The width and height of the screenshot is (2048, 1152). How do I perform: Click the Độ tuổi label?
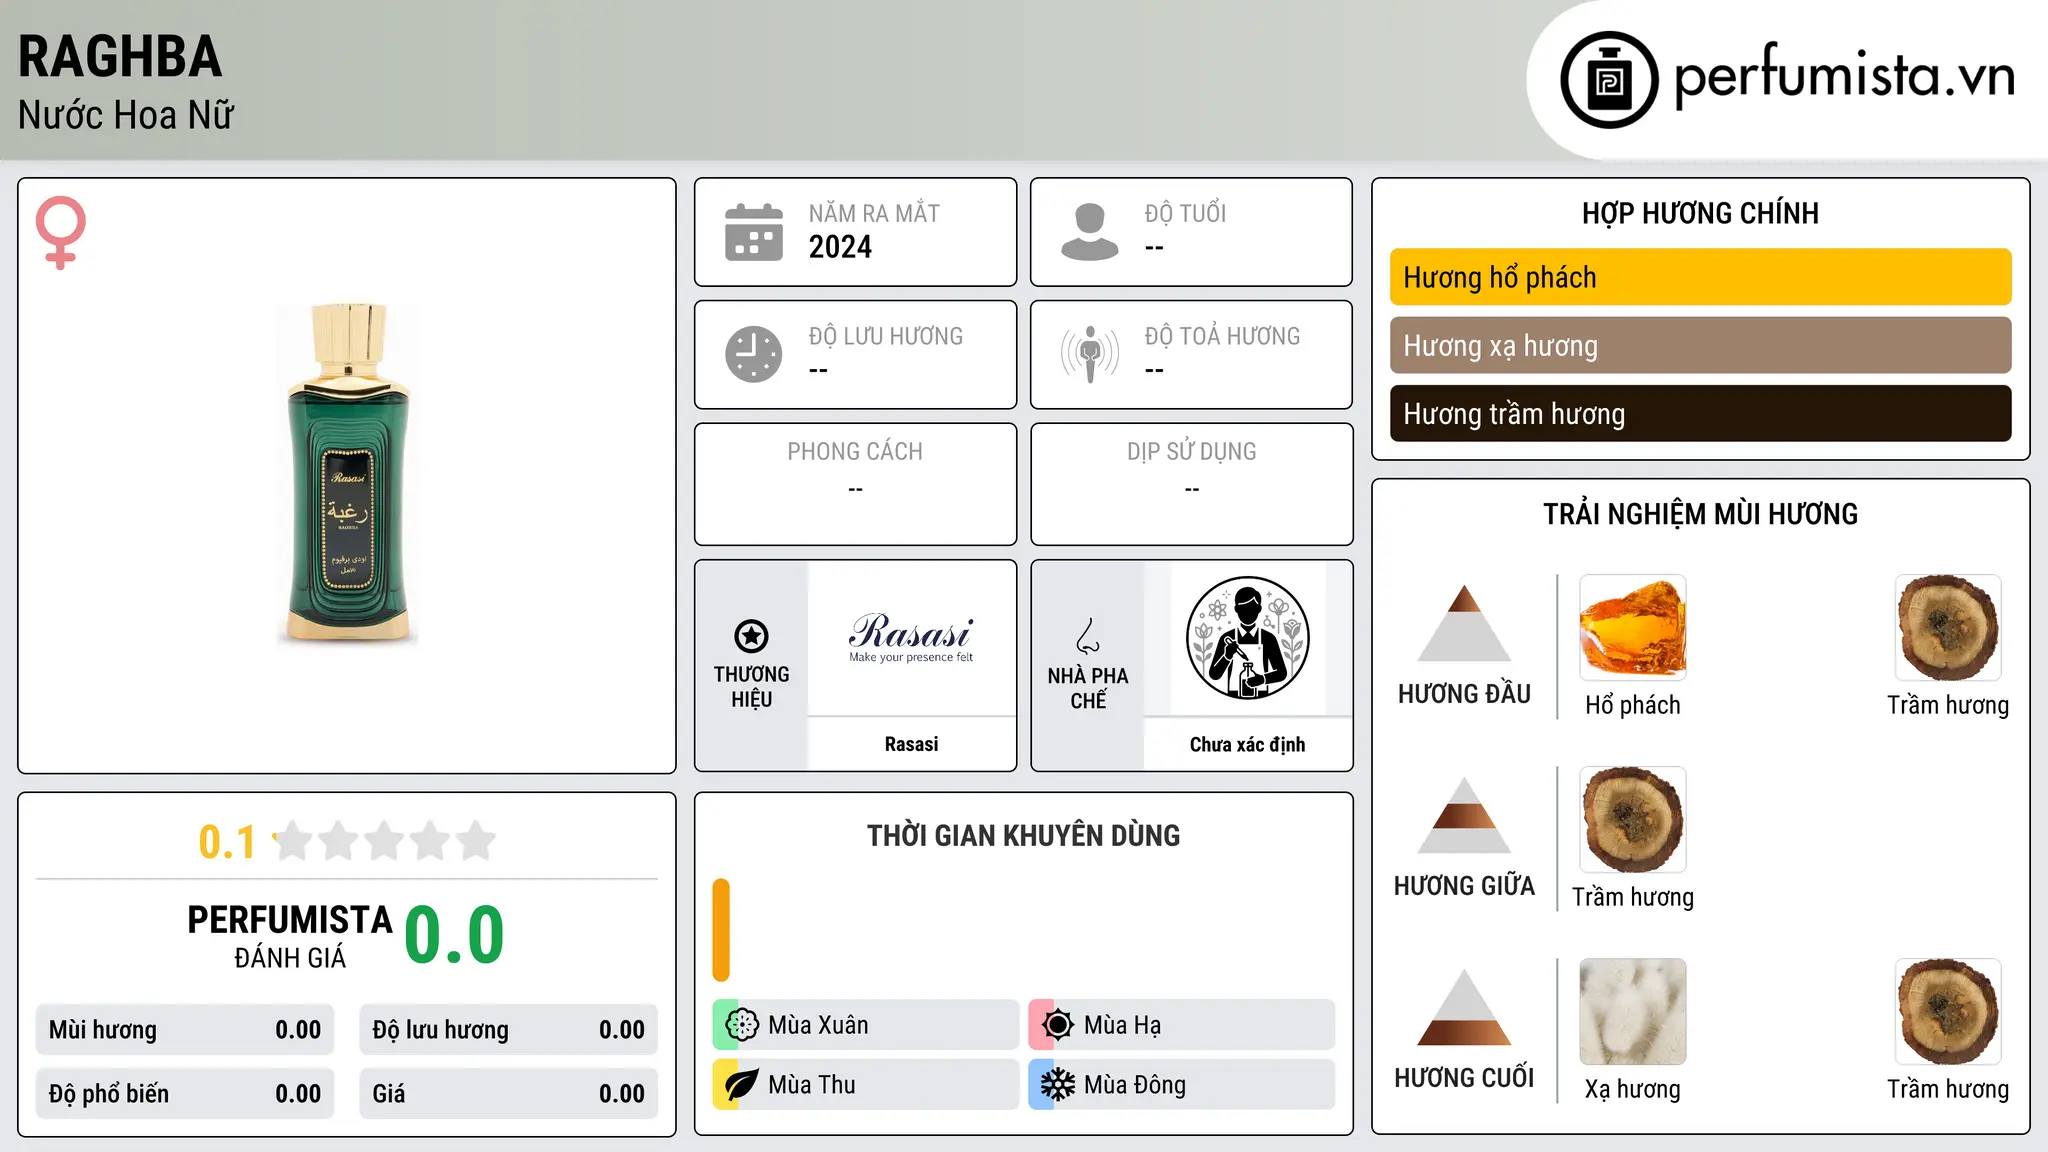coord(1185,213)
